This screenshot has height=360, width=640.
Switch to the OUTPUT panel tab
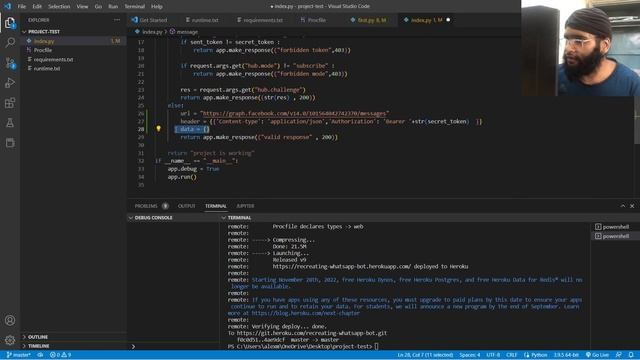(x=187, y=206)
